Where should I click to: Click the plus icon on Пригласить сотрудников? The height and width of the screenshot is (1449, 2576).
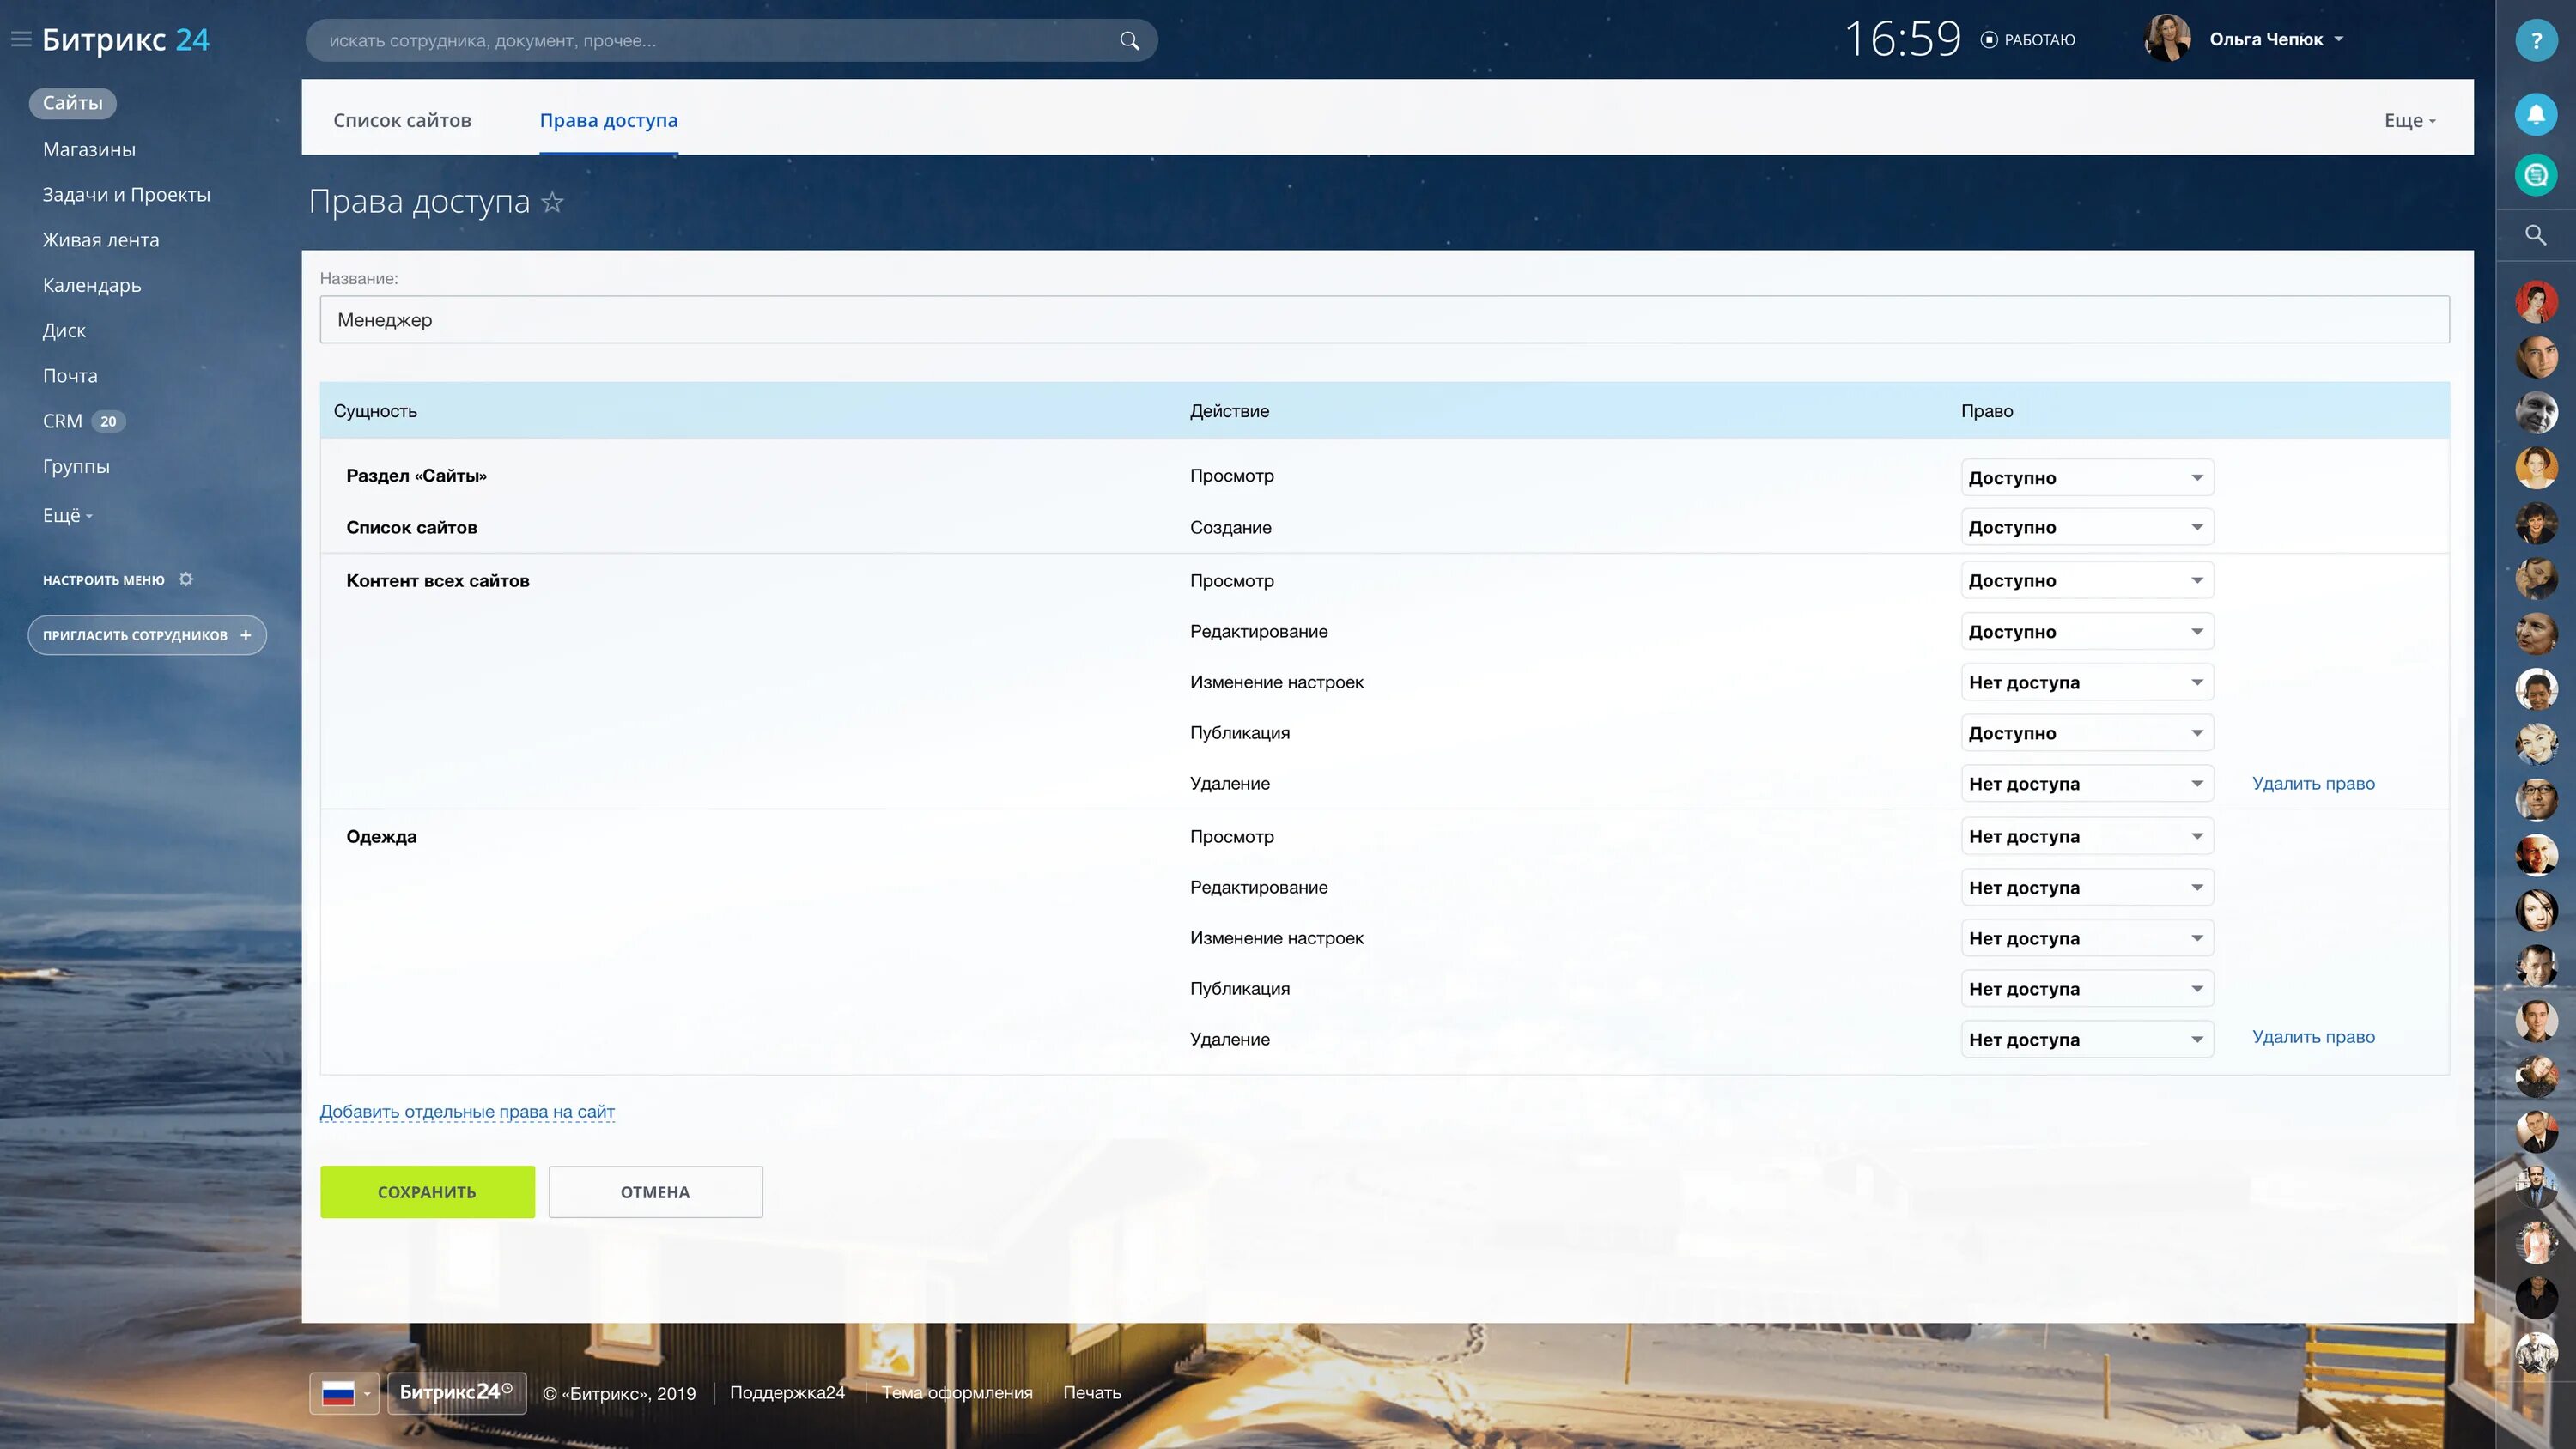coord(246,635)
